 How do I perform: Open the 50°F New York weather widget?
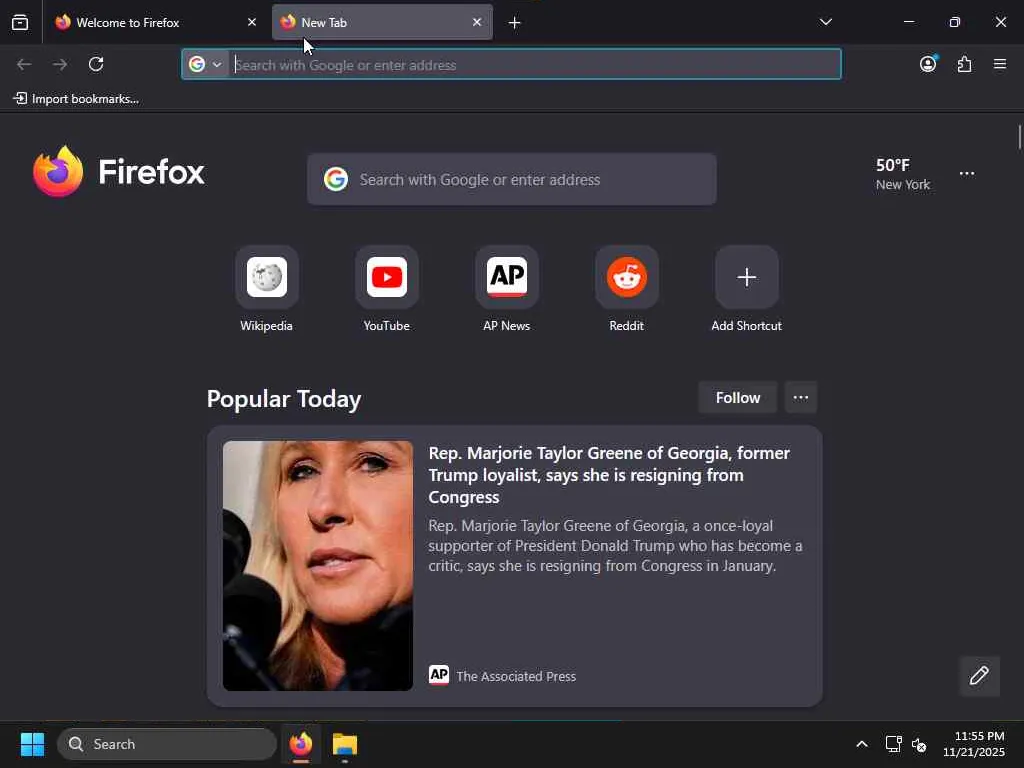903,174
